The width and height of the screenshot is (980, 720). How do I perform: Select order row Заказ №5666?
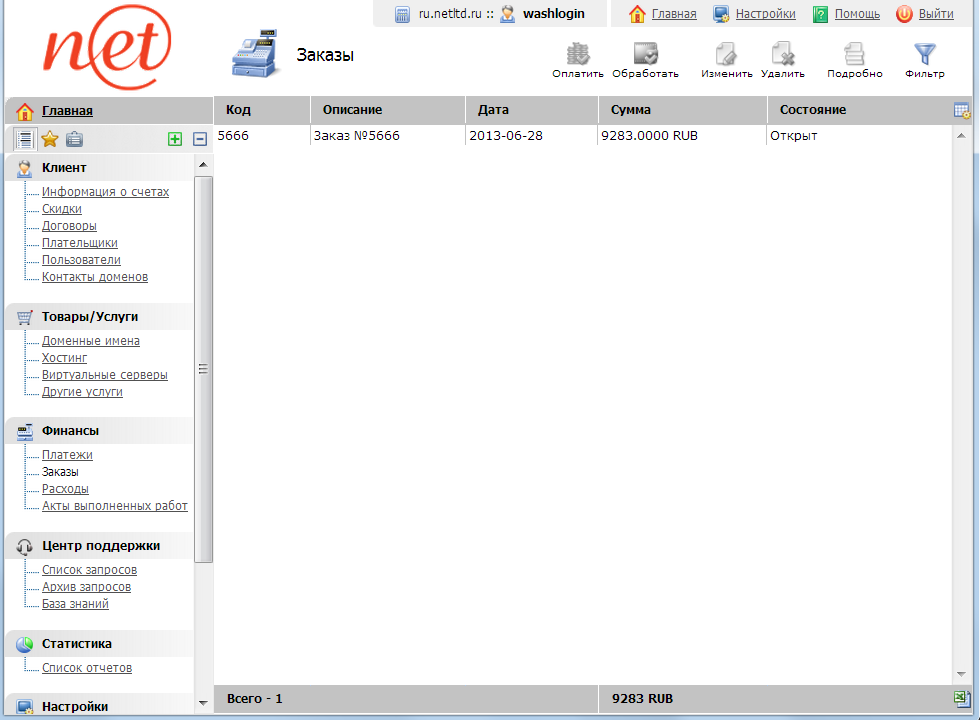pyautogui.click(x=357, y=135)
